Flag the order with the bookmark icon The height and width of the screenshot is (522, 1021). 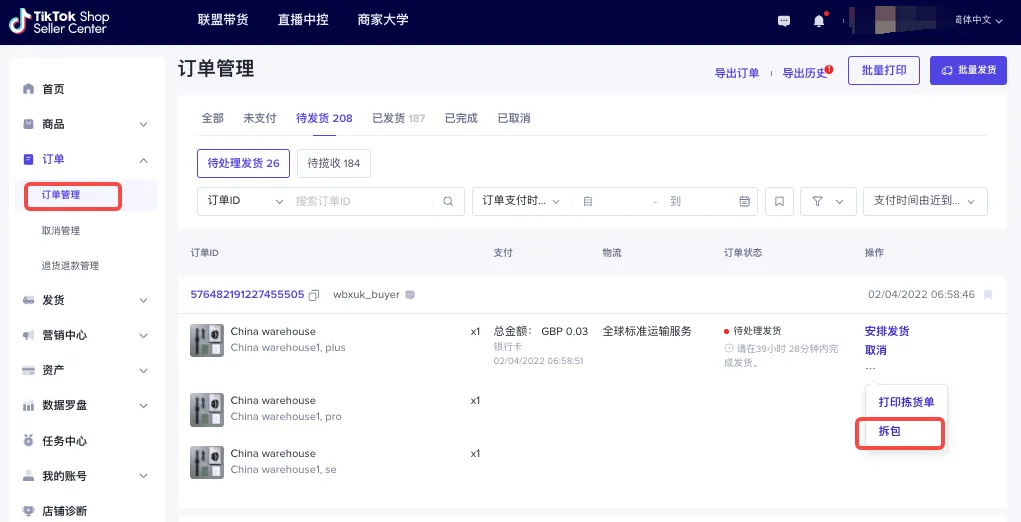[988, 295]
